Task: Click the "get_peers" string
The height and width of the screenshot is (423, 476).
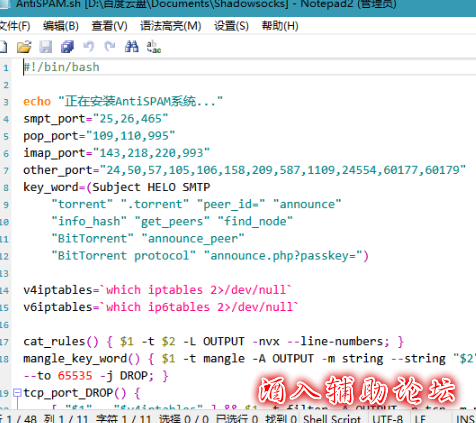Action: tap(172, 221)
